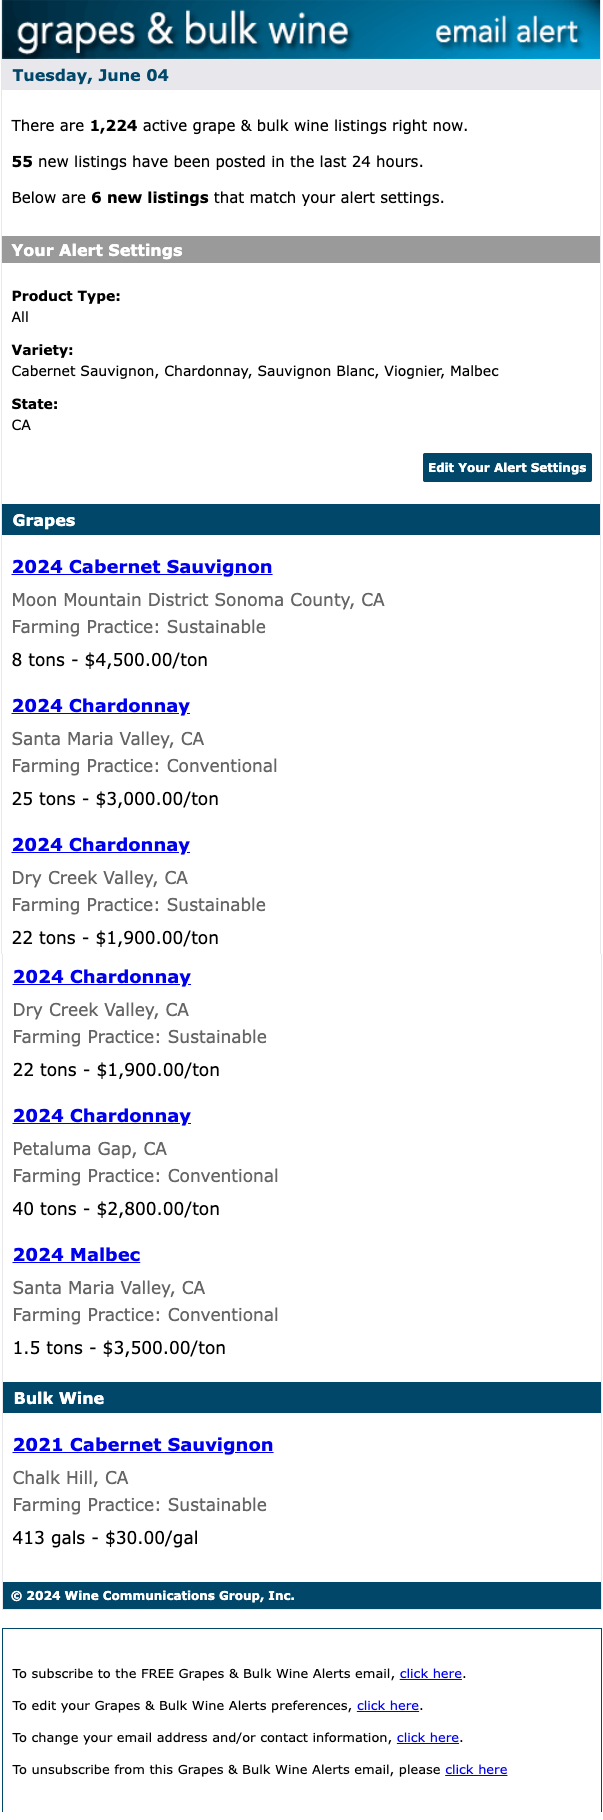This screenshot has width=603, height=1820.
Task: View the 2021 Cabernet Sauvignon bulk wine listing
Action: (x=142, y=1445)
